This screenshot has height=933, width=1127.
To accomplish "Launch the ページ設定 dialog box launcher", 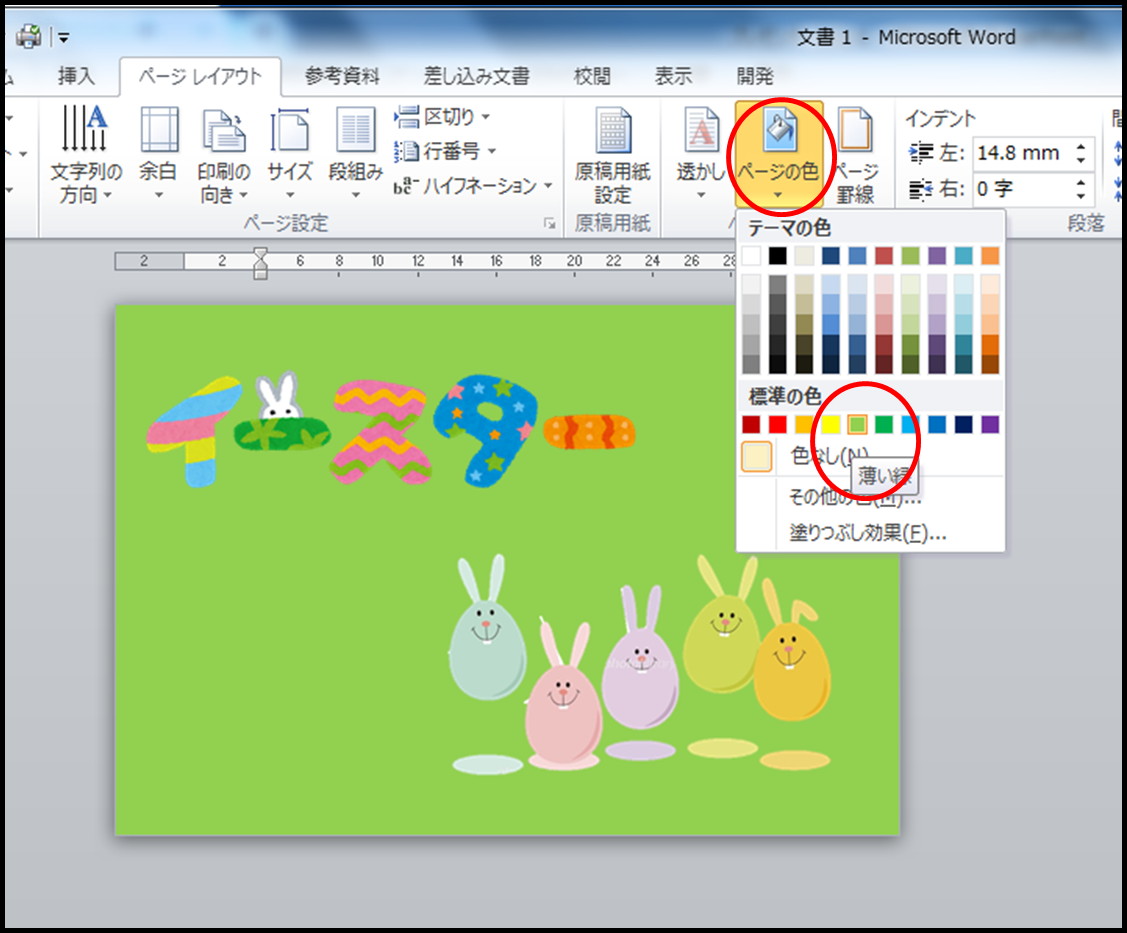I will point(550,224).
